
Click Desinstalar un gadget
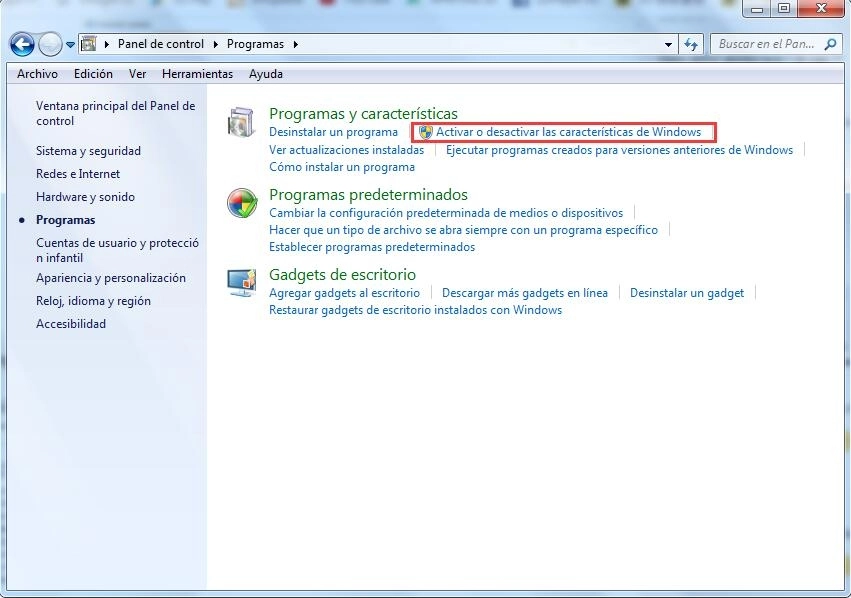click(687, 293)
